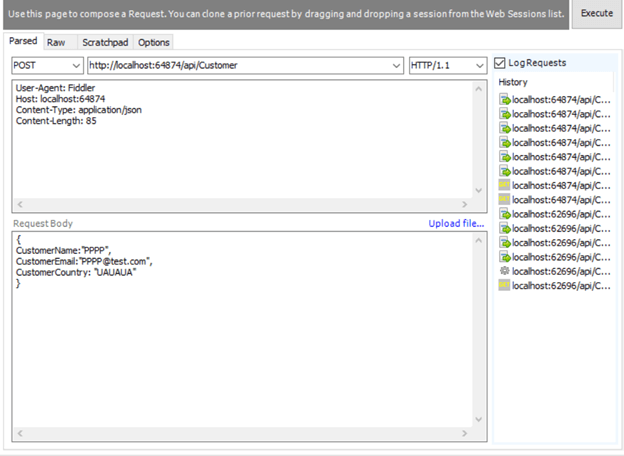Click the sixth localhost:64874 history icon
This screenshot has height=456, width=624.
coord(505,171)
